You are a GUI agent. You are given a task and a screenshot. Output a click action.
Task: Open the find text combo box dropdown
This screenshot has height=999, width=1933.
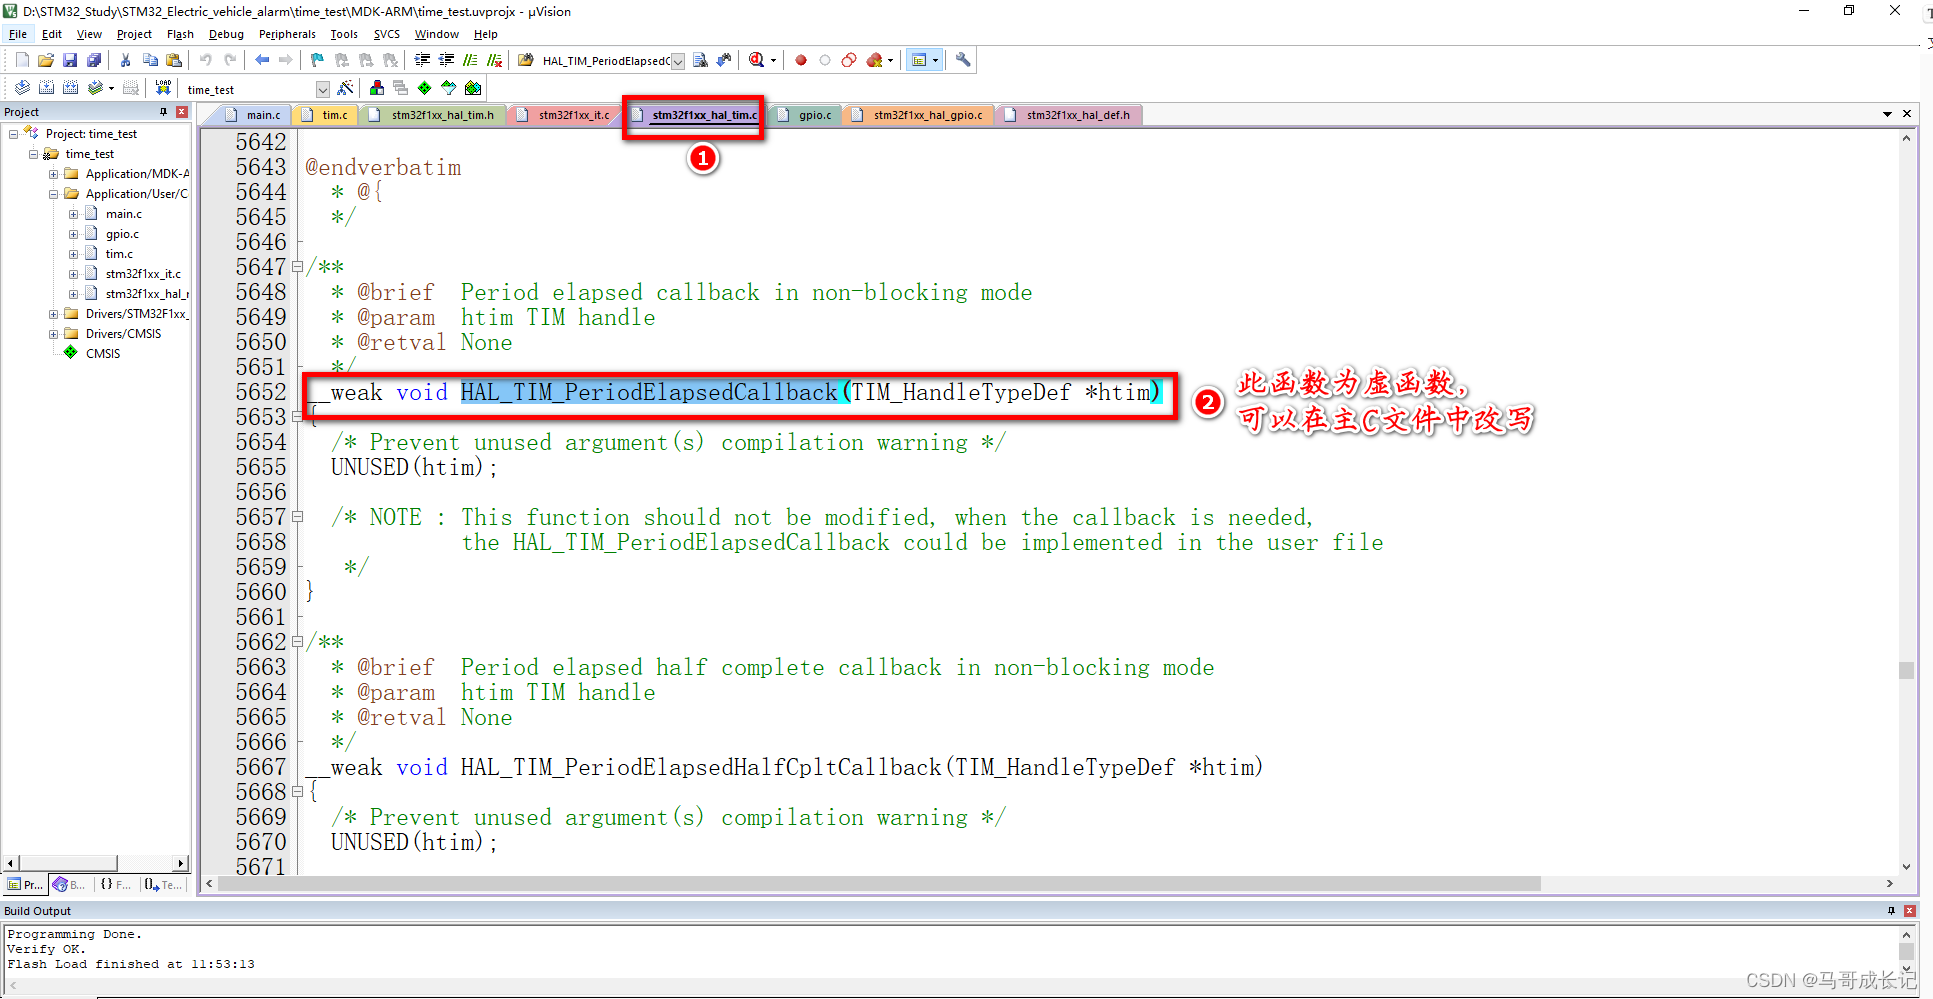point(678,61)
